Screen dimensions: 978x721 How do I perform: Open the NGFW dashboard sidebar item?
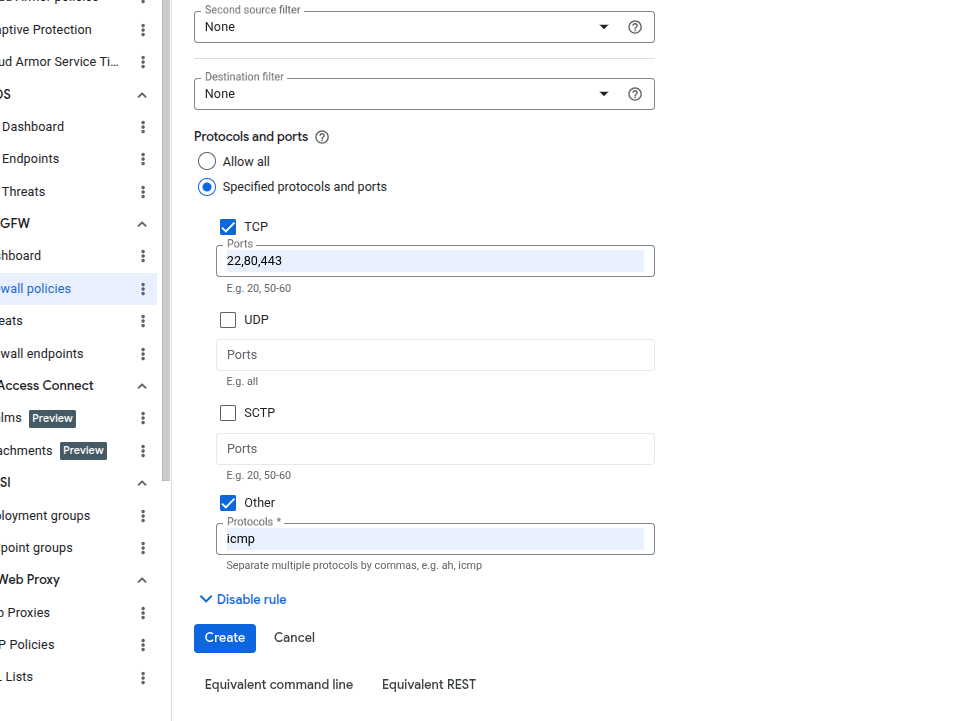21,256
